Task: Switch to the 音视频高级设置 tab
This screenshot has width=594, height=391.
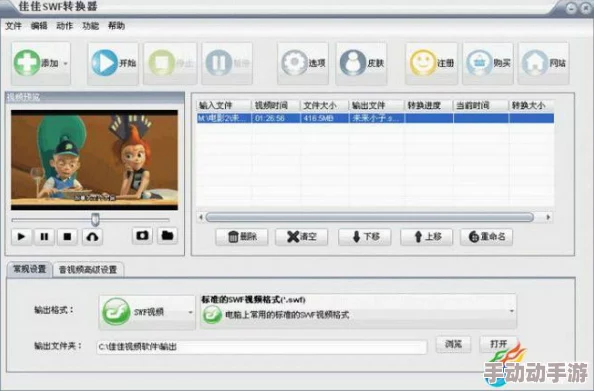Action: pyautogui.click(x=88, y=270)
